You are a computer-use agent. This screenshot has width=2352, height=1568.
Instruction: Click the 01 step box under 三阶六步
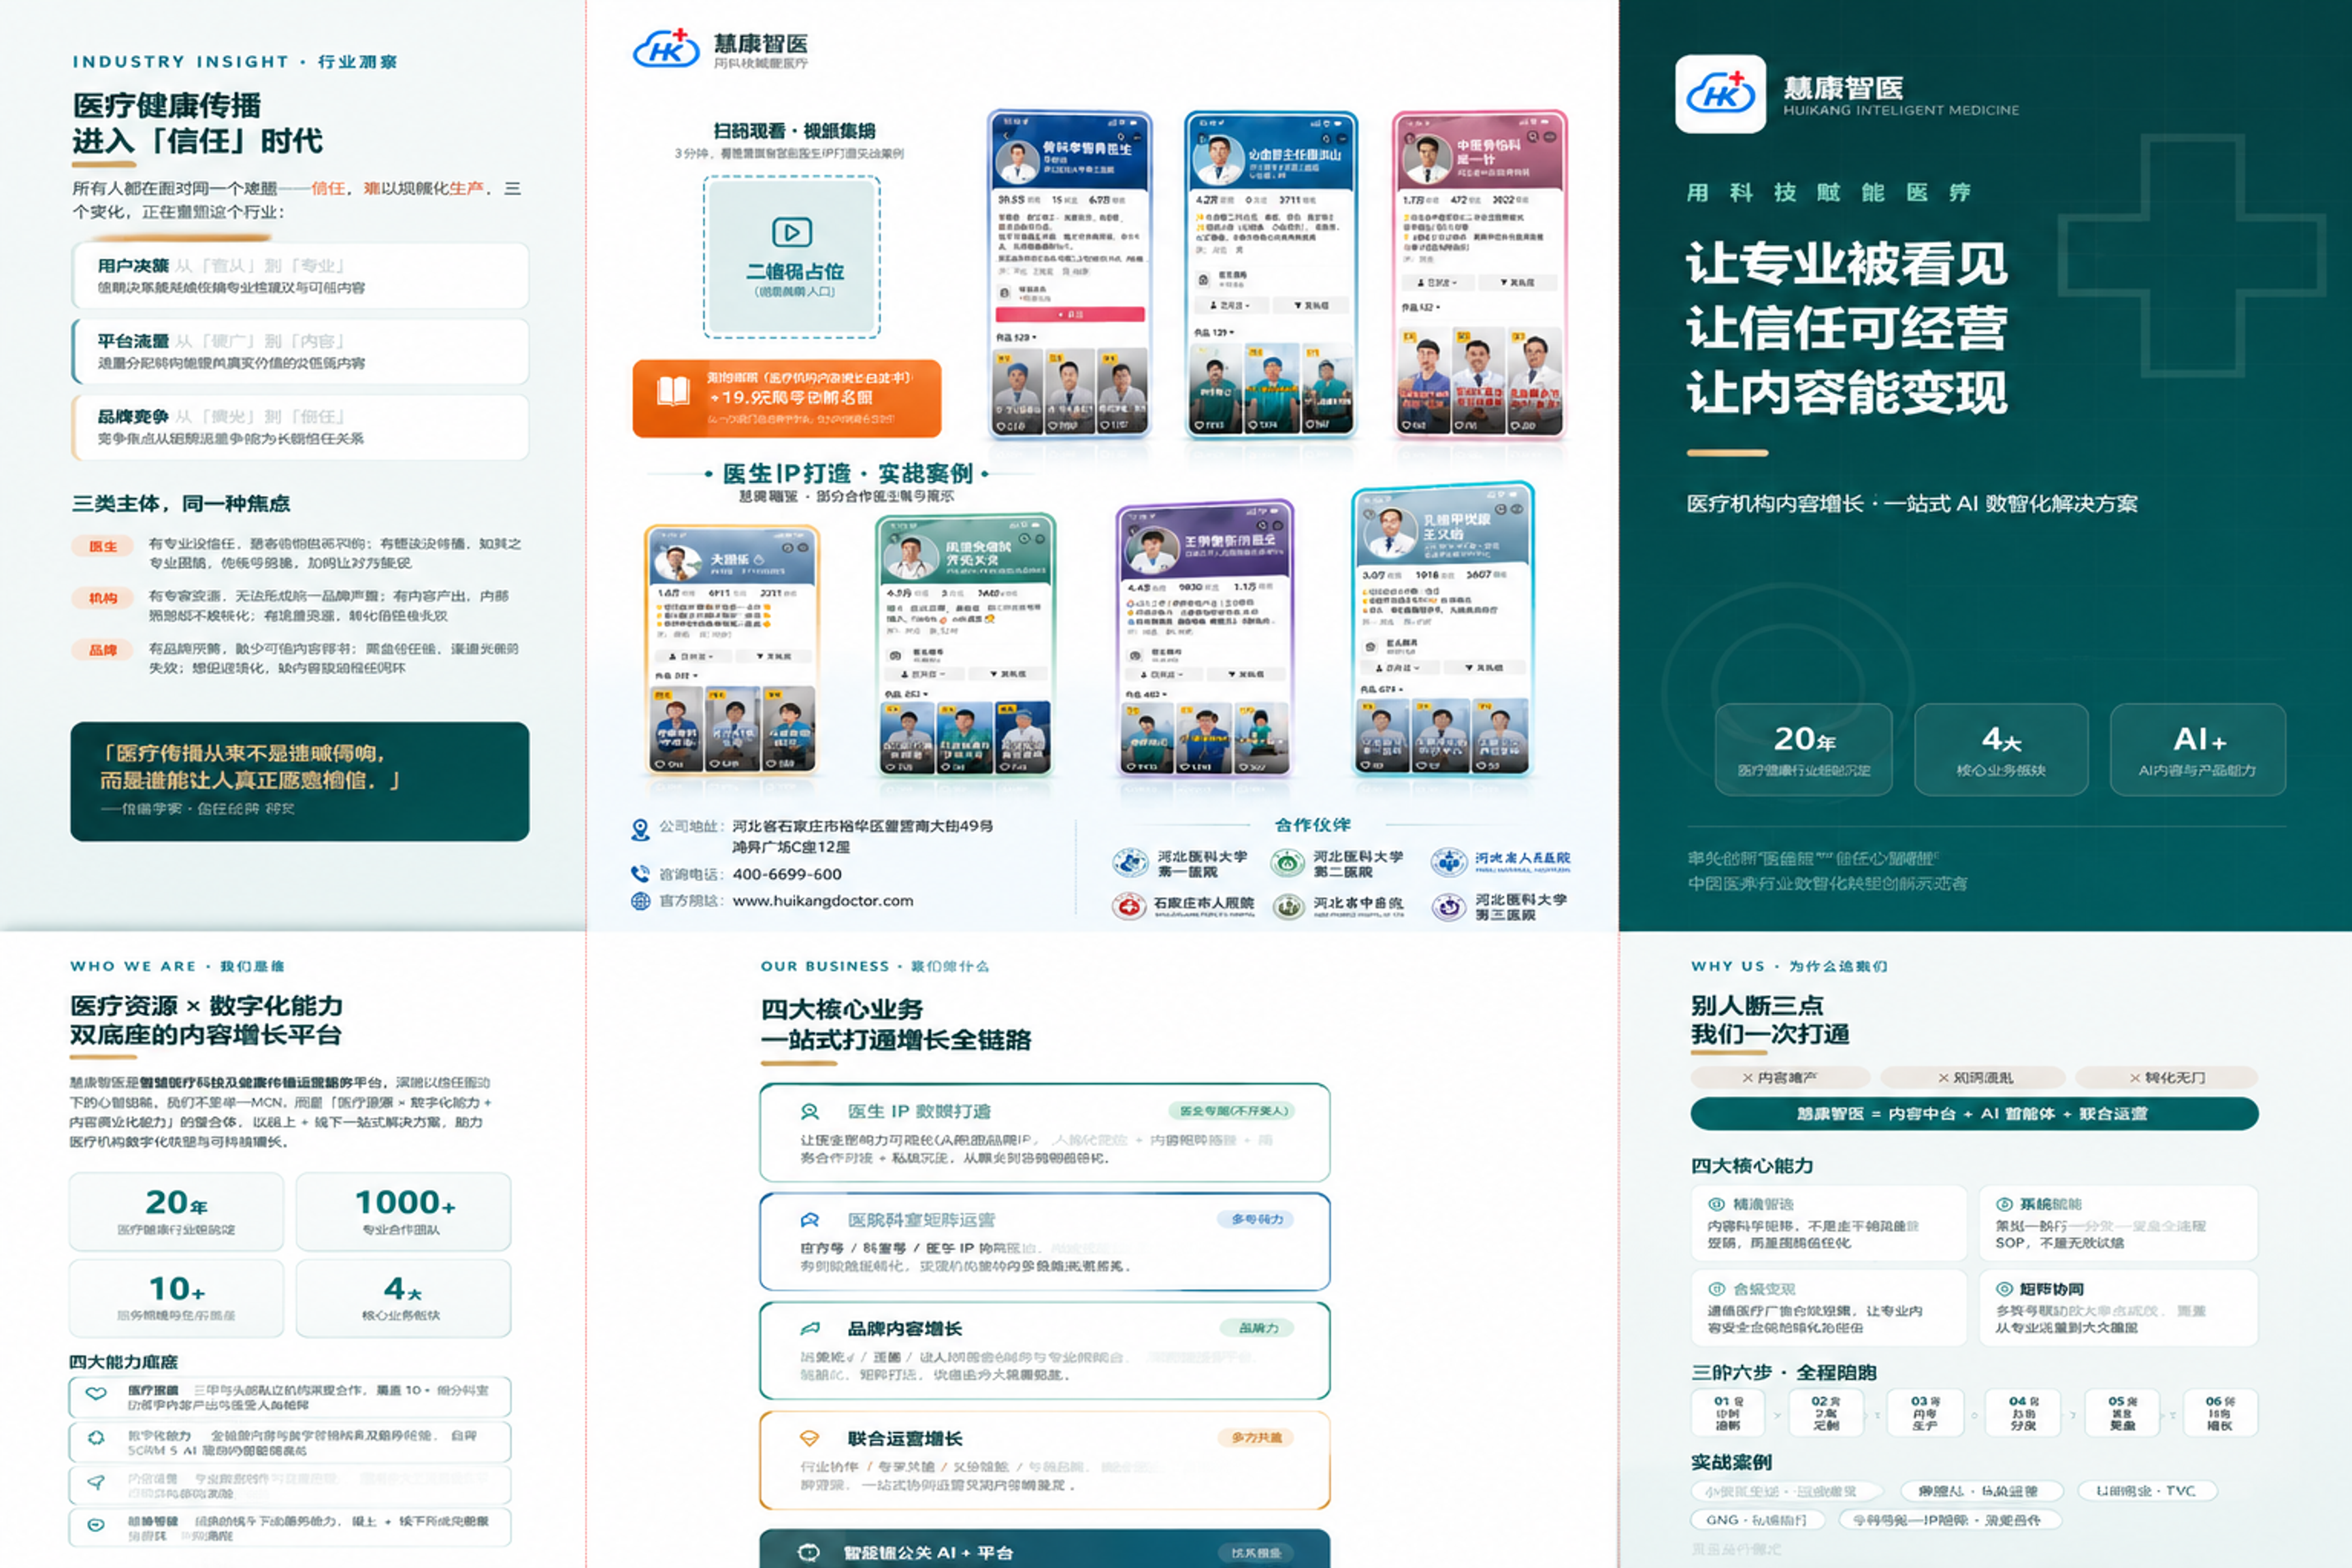click(1728, 1413)
